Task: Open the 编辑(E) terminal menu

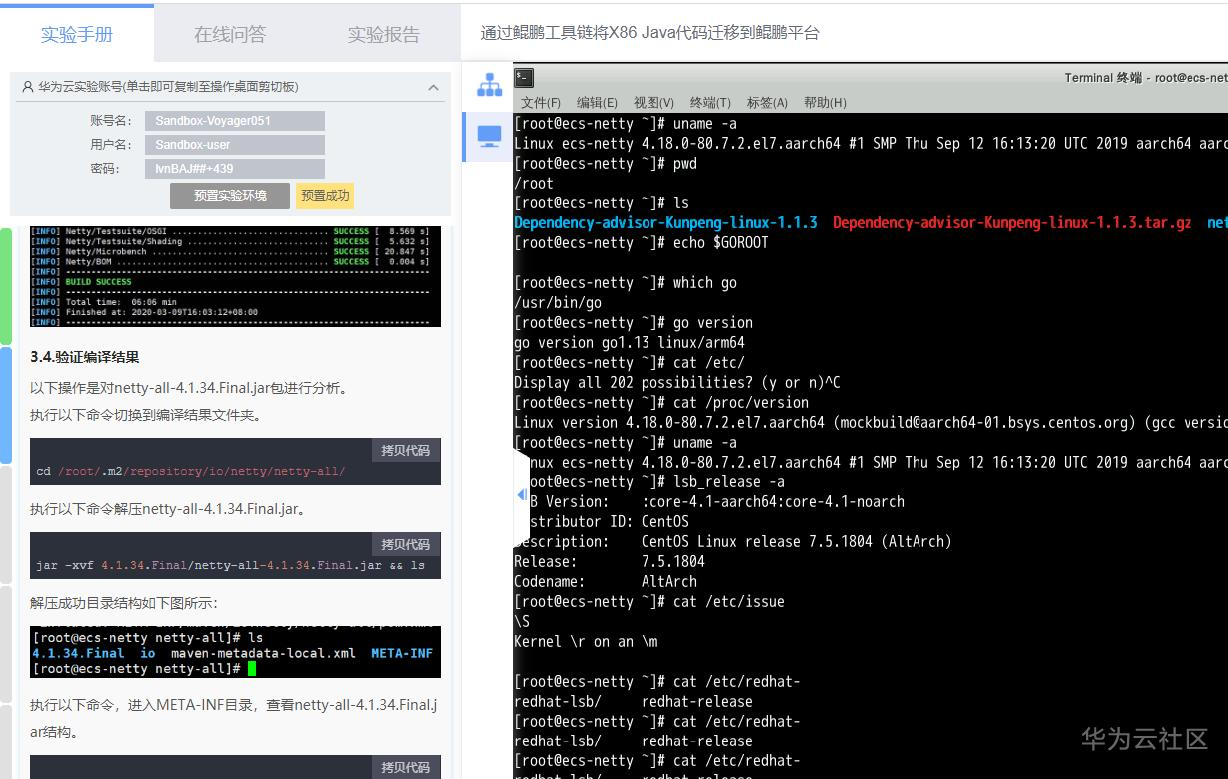Action: coord(597,103)
